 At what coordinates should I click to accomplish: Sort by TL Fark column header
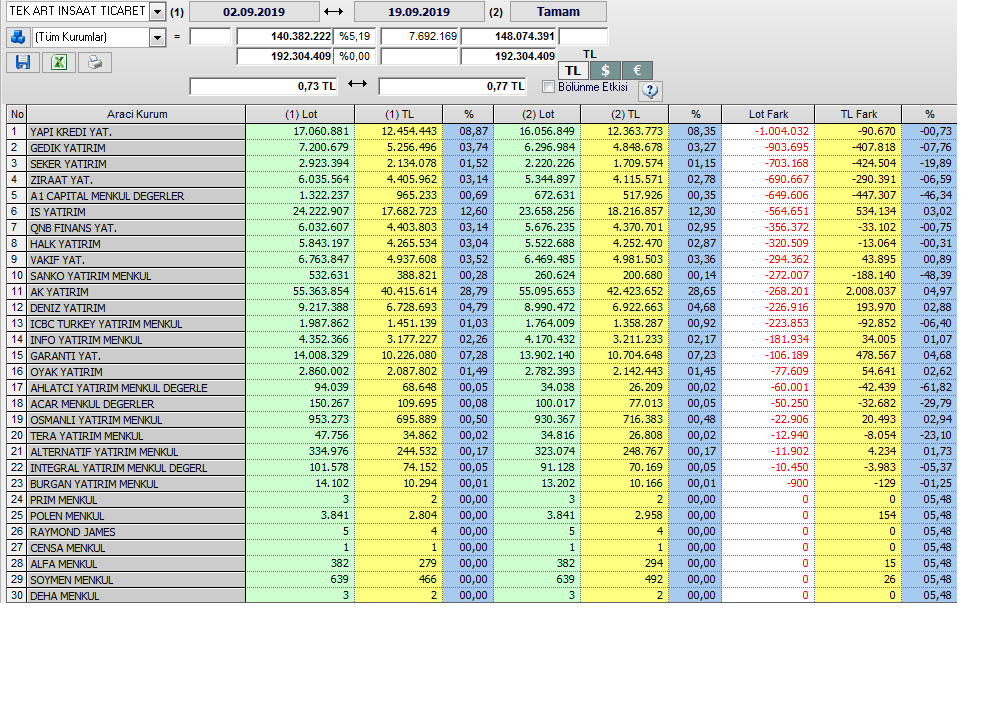pos(858,114)
